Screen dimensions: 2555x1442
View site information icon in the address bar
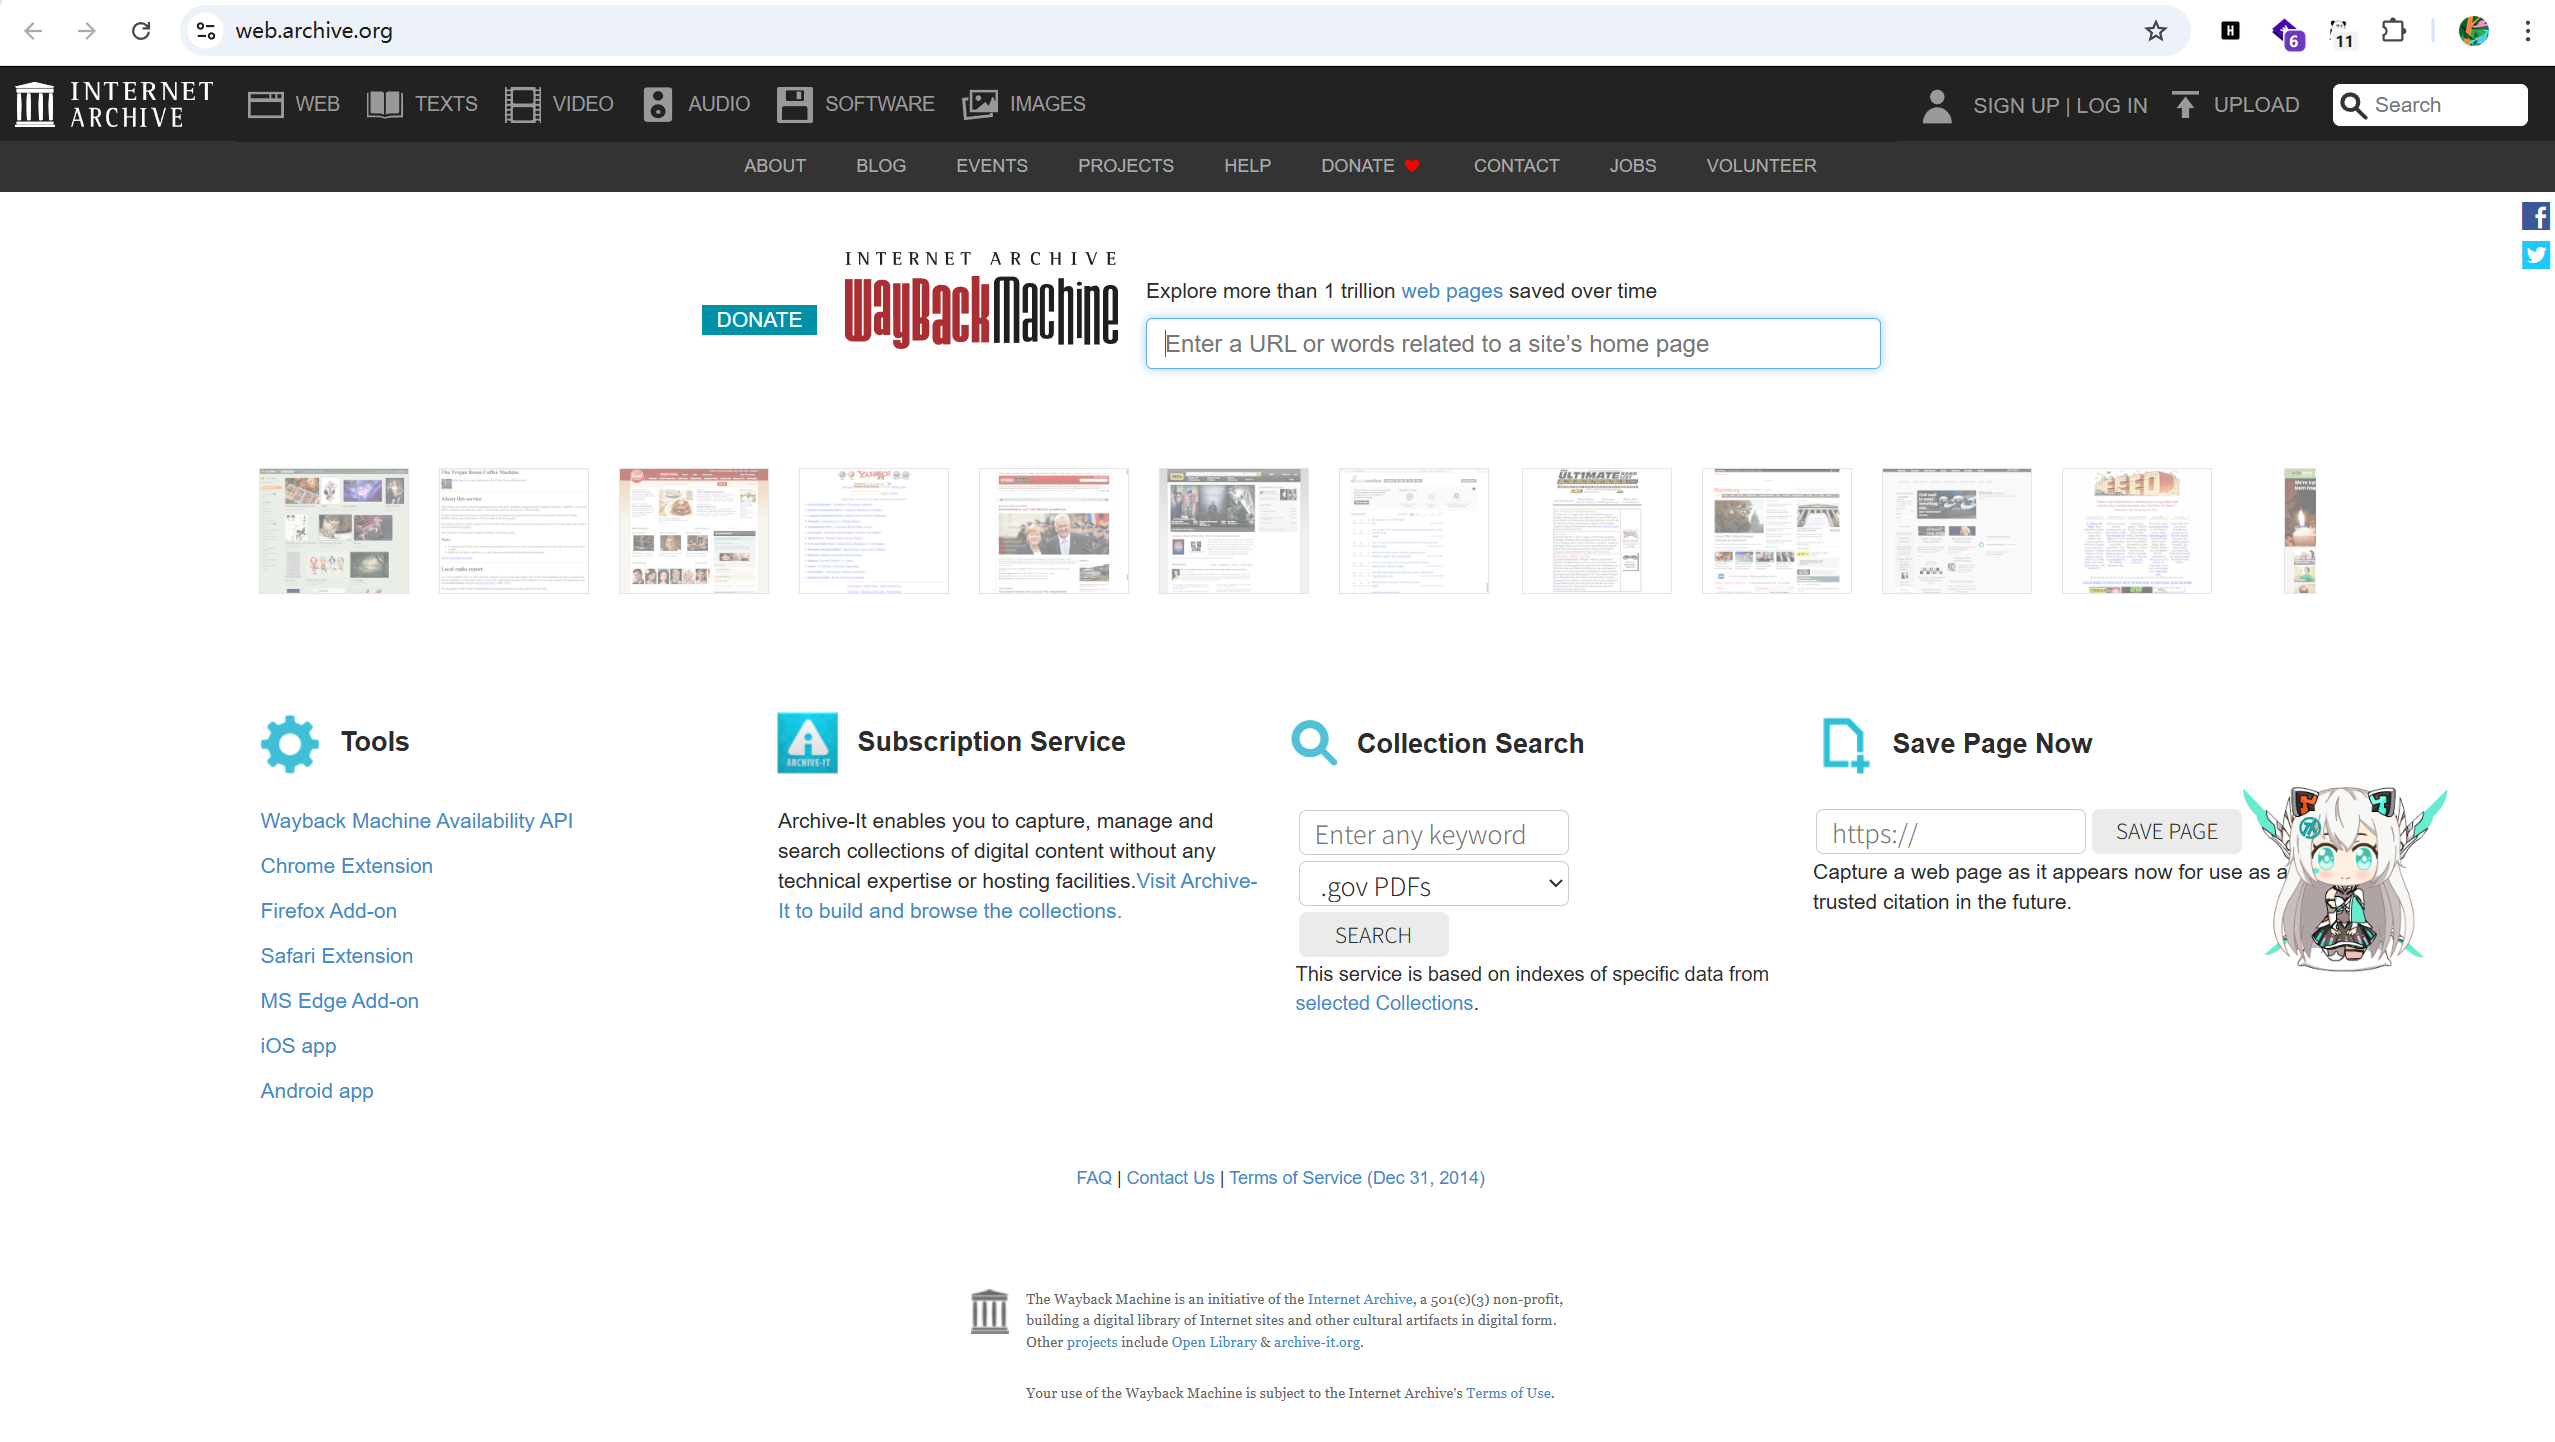click(x=206, y=31)
